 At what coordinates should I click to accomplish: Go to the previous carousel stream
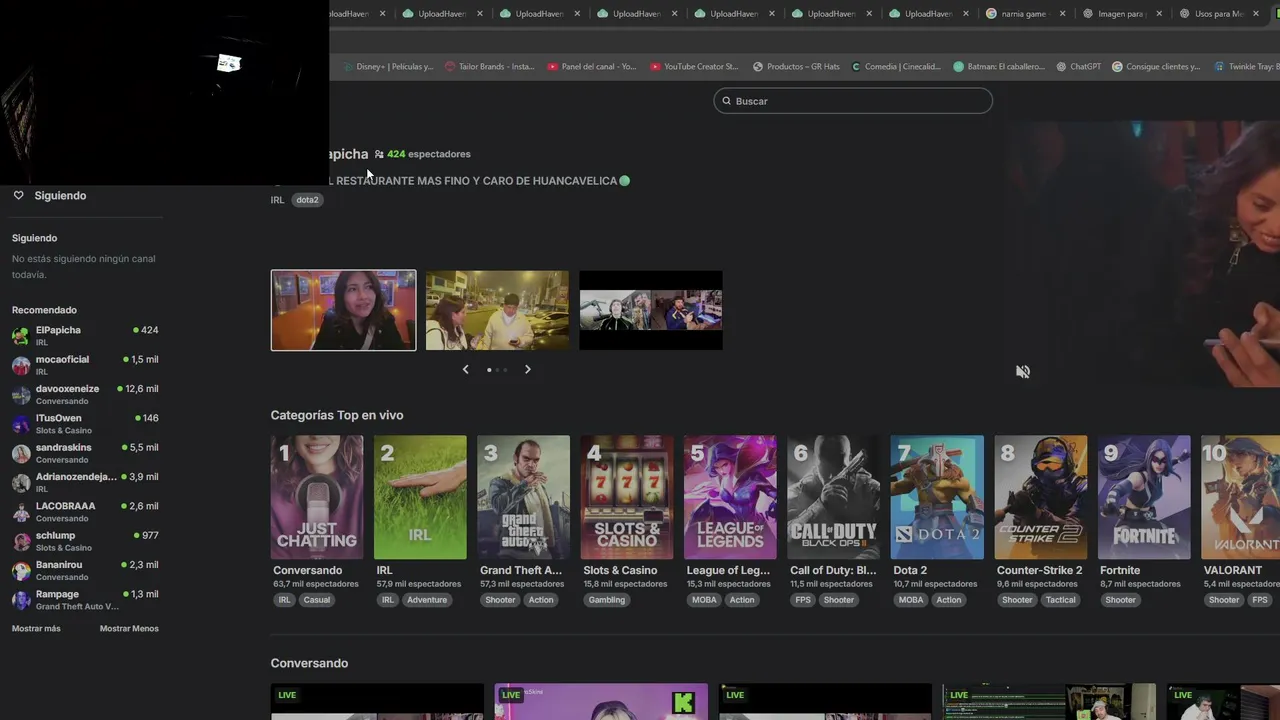coord(465,369)
